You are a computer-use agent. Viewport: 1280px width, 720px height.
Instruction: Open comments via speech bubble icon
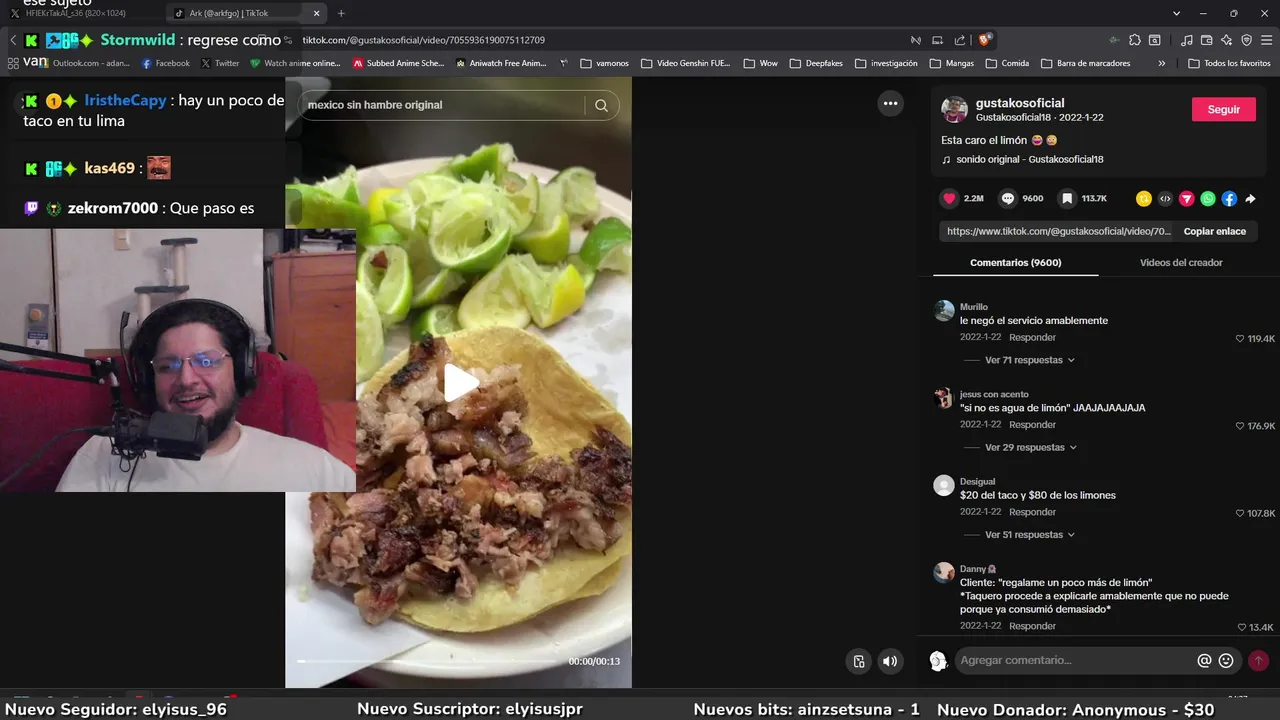click(x=1008, y=198)
